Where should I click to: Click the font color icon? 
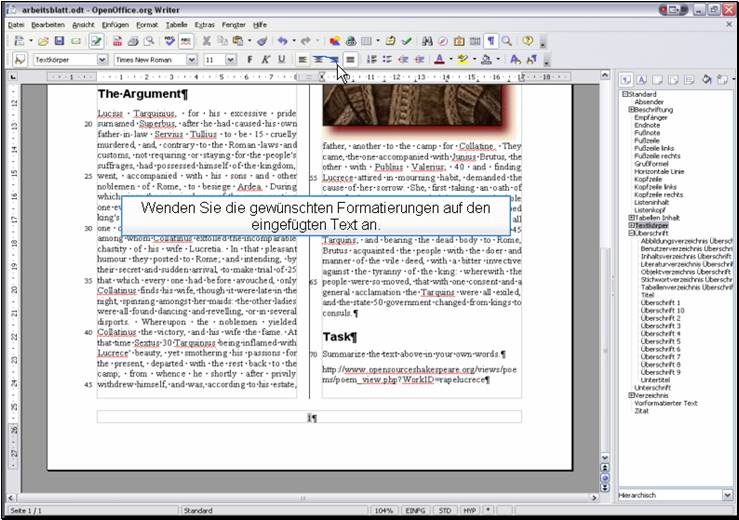[440, 60]
